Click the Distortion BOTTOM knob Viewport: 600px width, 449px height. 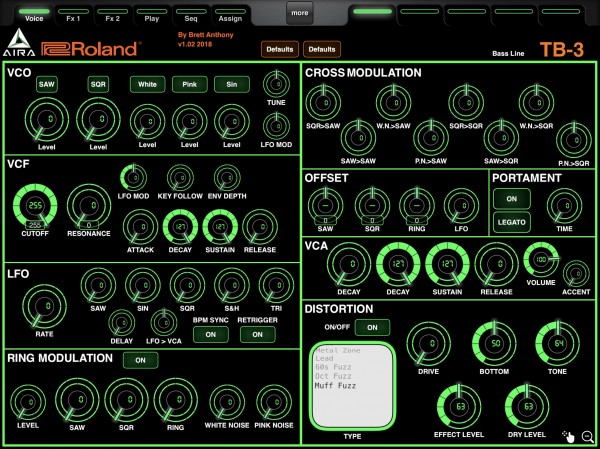pyautogui.click(x=494, y=343)
